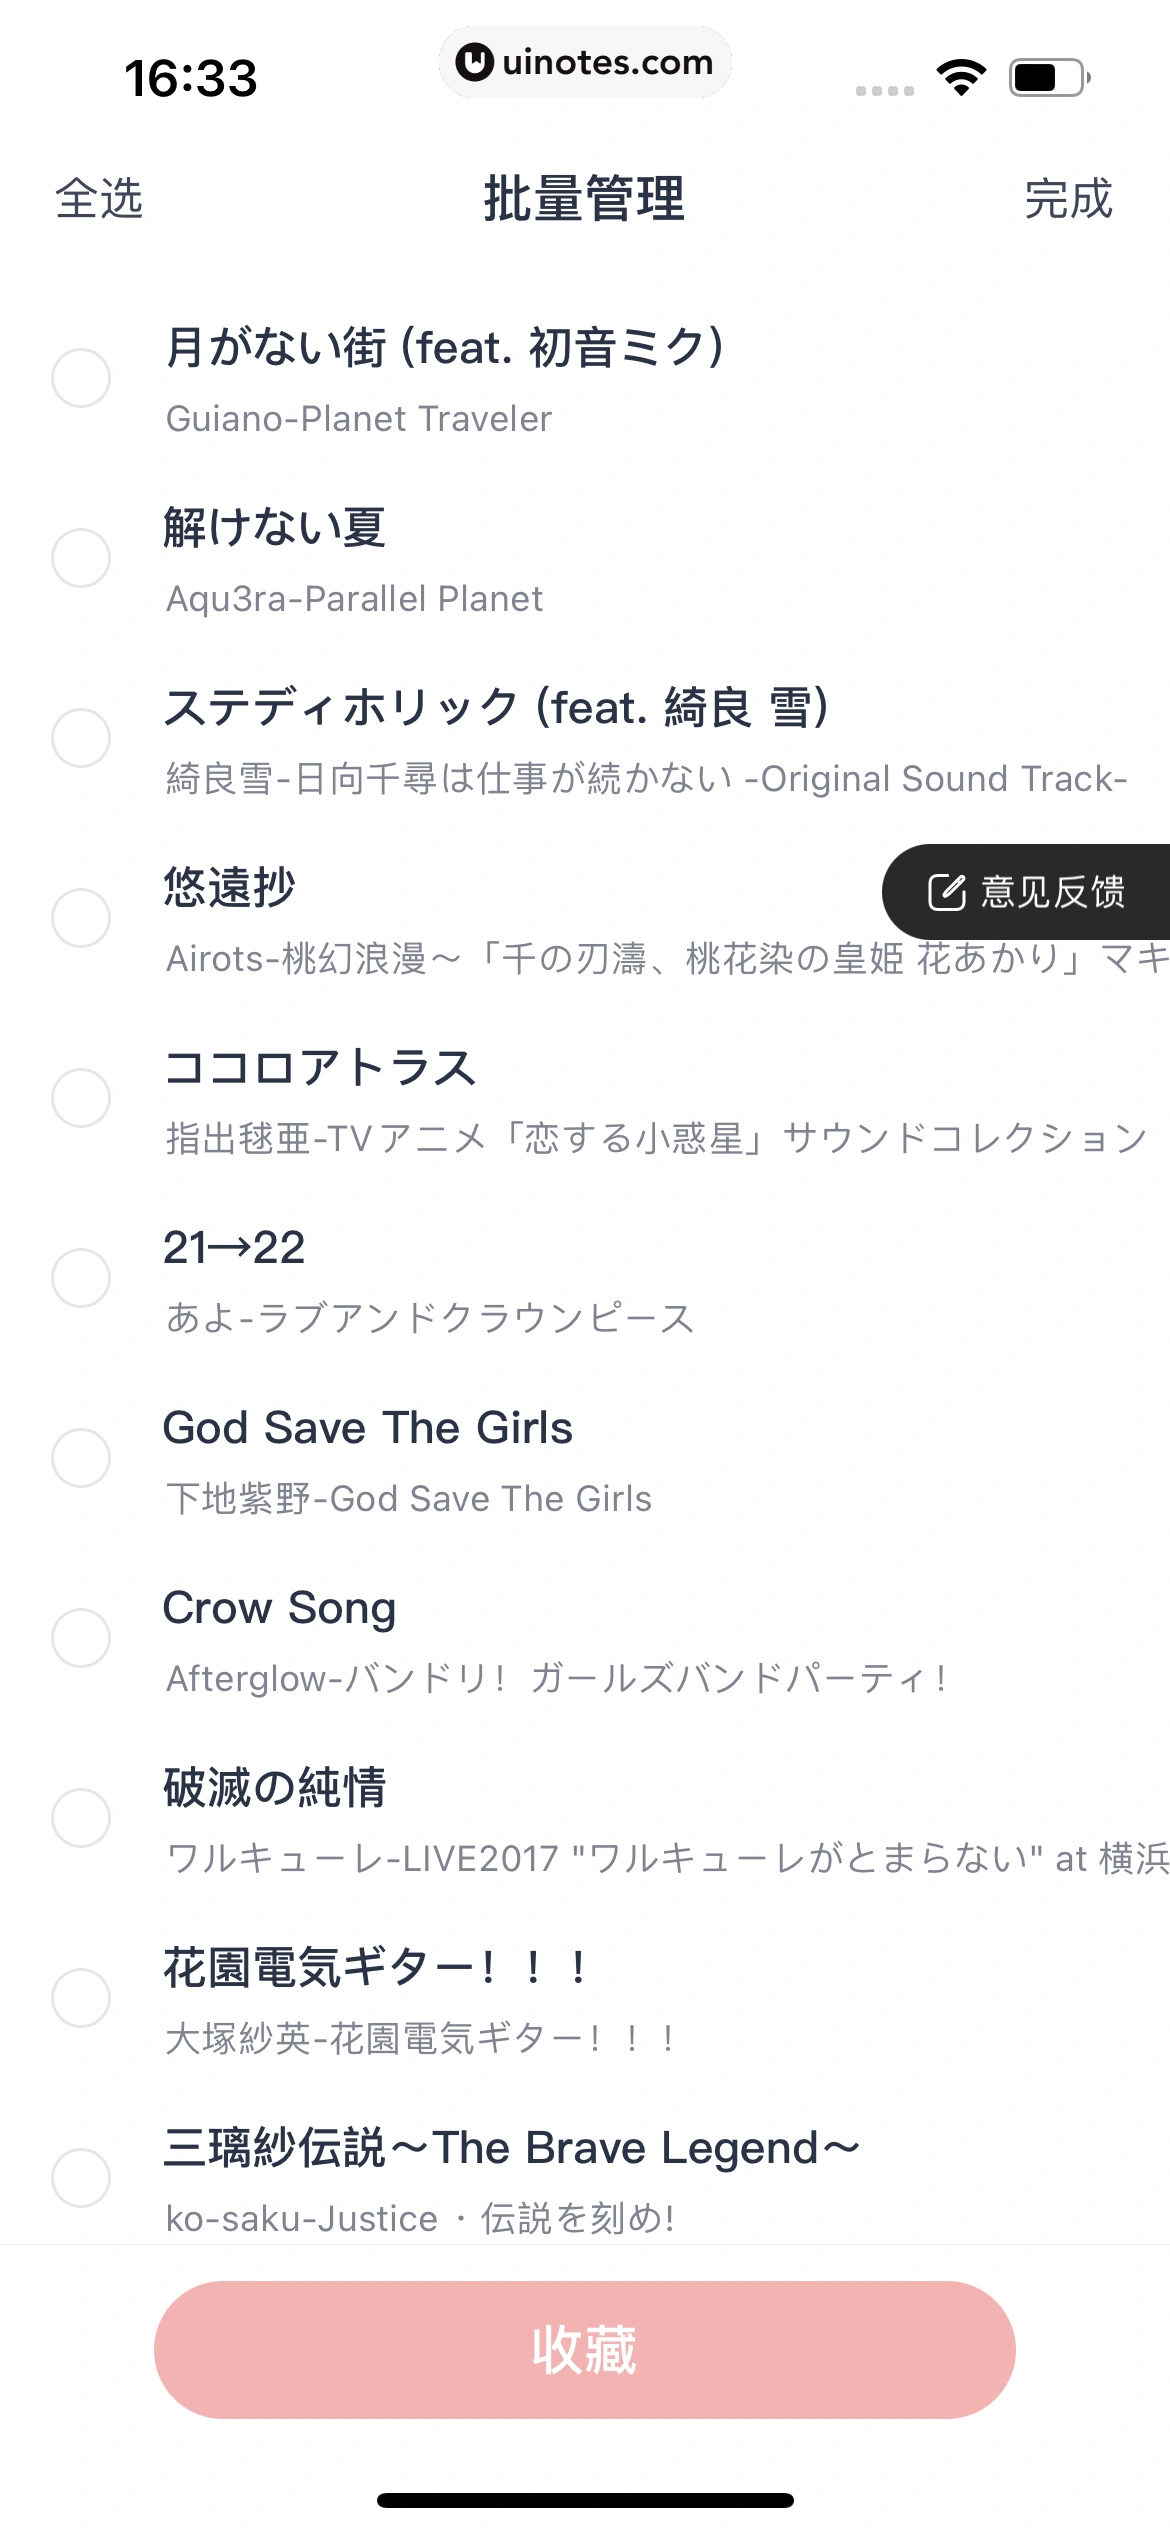Image resolution: width=1170 pixels, height=2532 pixels.
Task: Open the 意见反馈 feedback button
Action: pos(1026,892)
